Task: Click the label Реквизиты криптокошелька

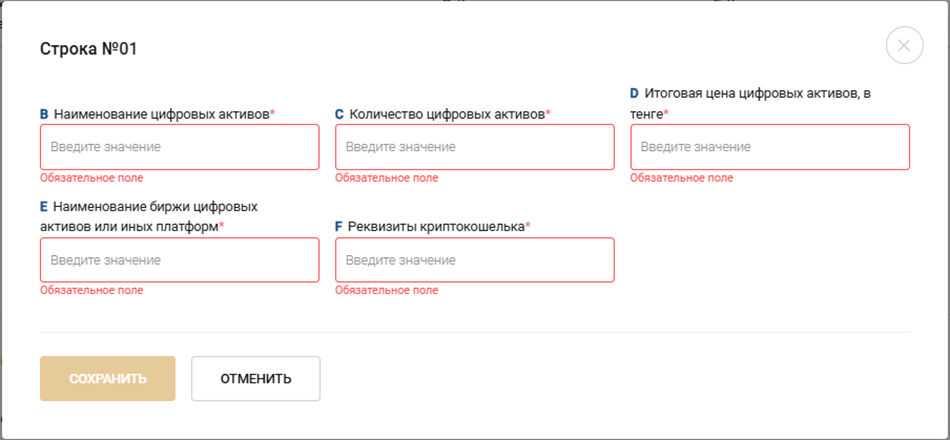Action: pos(436,227)
